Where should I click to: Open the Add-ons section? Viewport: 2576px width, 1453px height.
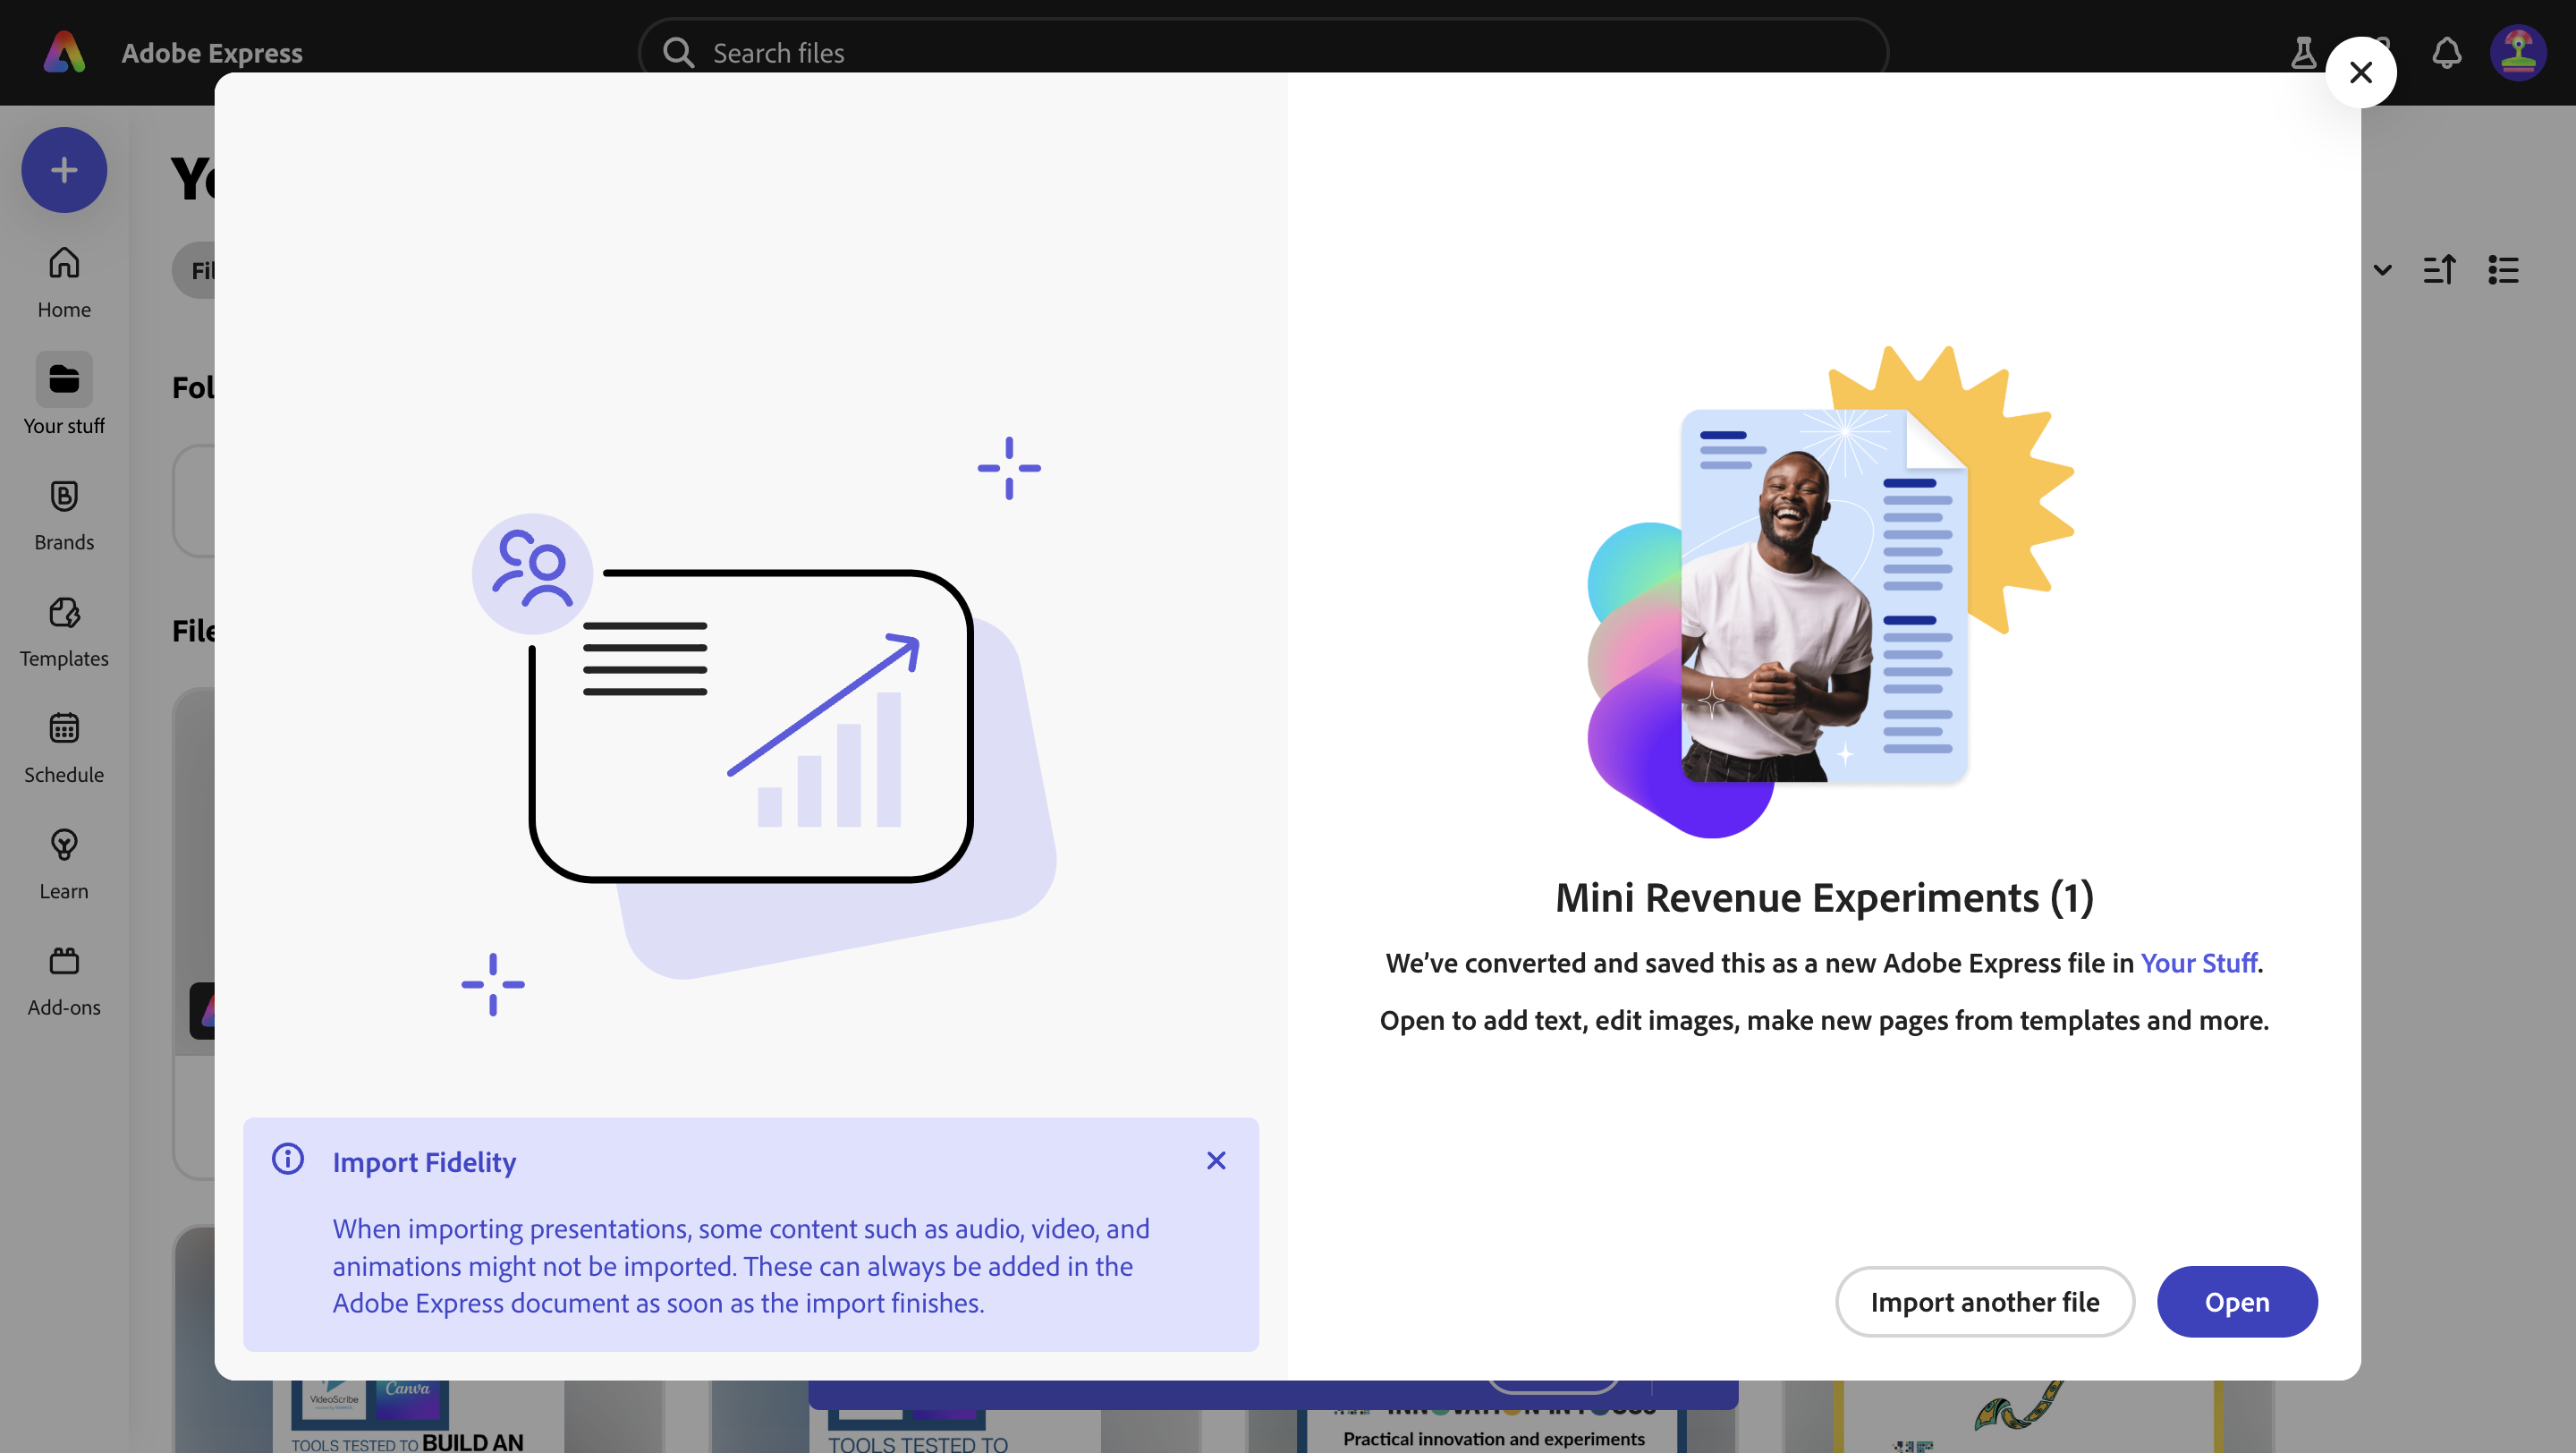[x=64, y=978]
